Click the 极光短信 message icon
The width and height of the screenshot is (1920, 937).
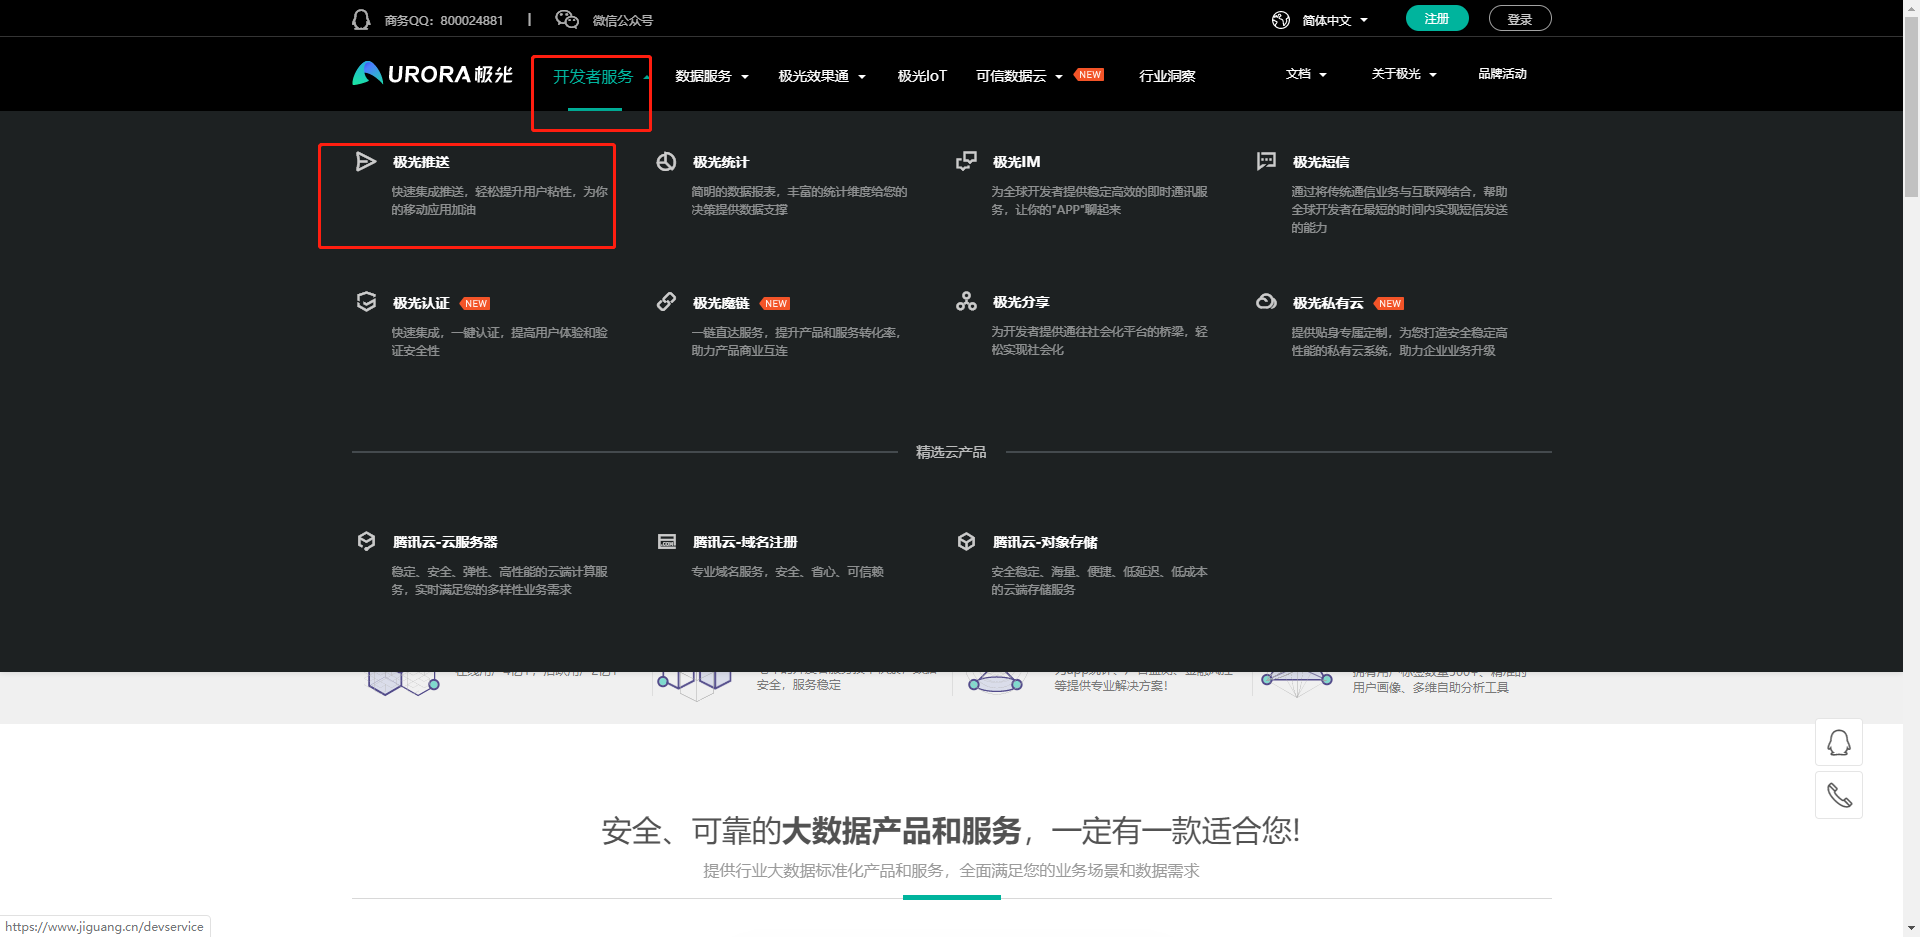click(x=1266, y=161)
